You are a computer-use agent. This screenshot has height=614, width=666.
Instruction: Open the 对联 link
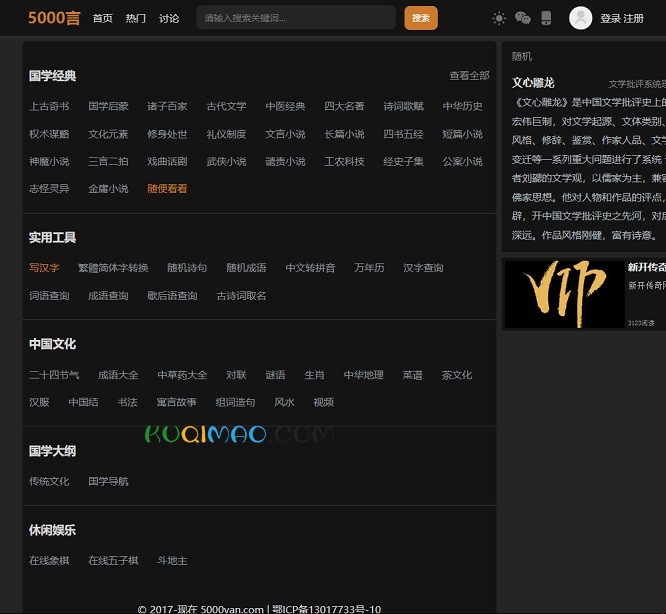tap(237, 375)
